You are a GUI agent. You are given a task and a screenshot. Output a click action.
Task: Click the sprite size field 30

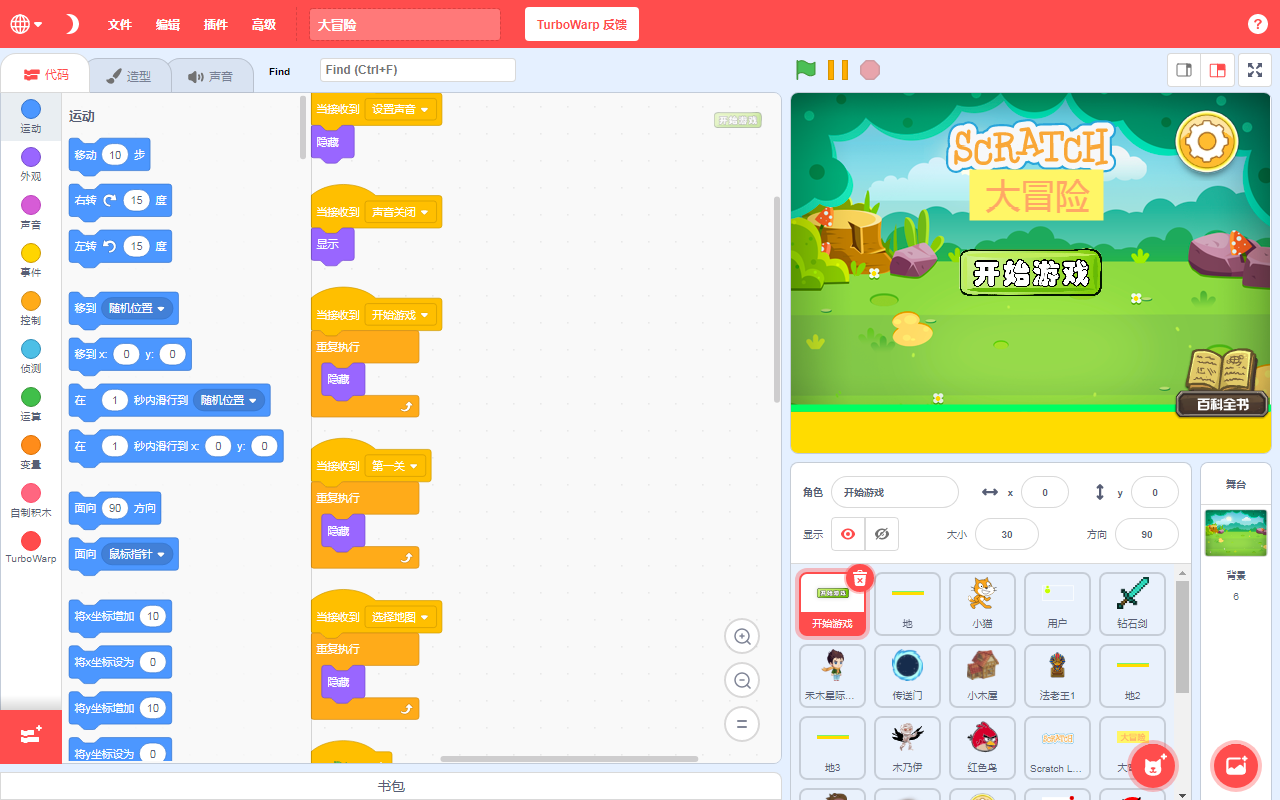coord(1007,534)
